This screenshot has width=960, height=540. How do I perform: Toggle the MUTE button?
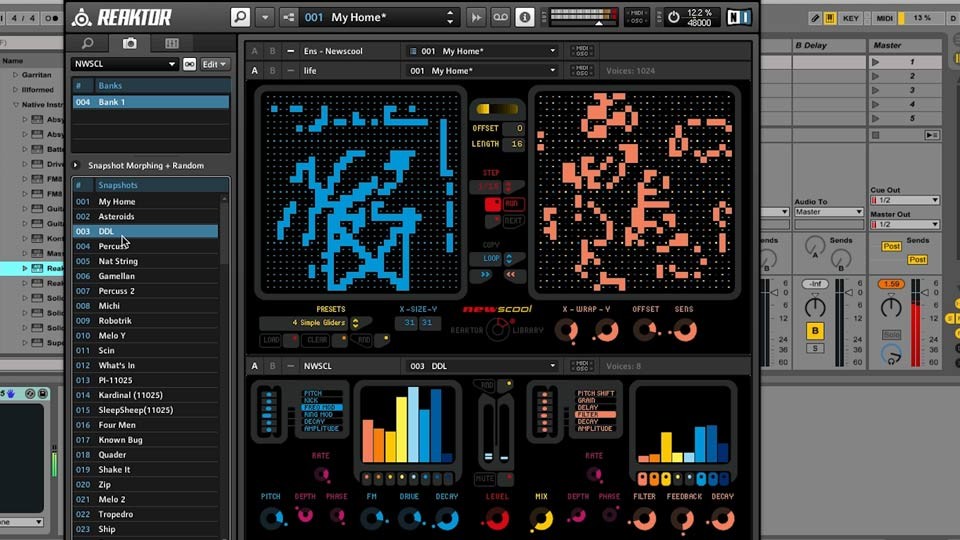485,479
